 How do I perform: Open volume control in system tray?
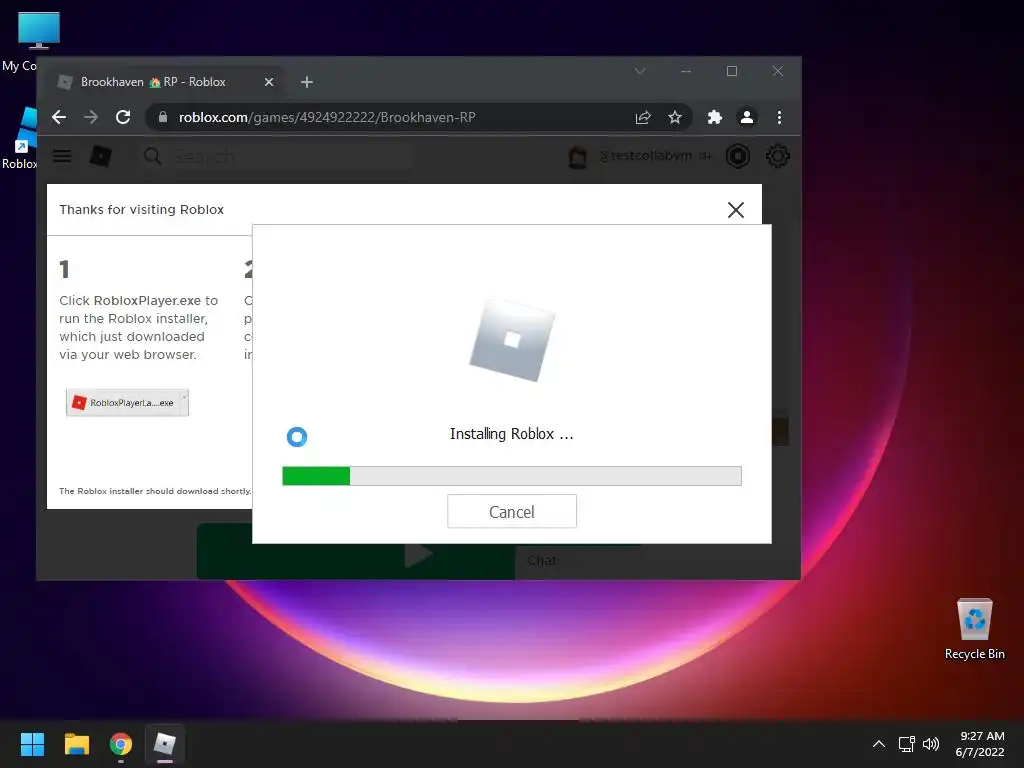point(931,744)
